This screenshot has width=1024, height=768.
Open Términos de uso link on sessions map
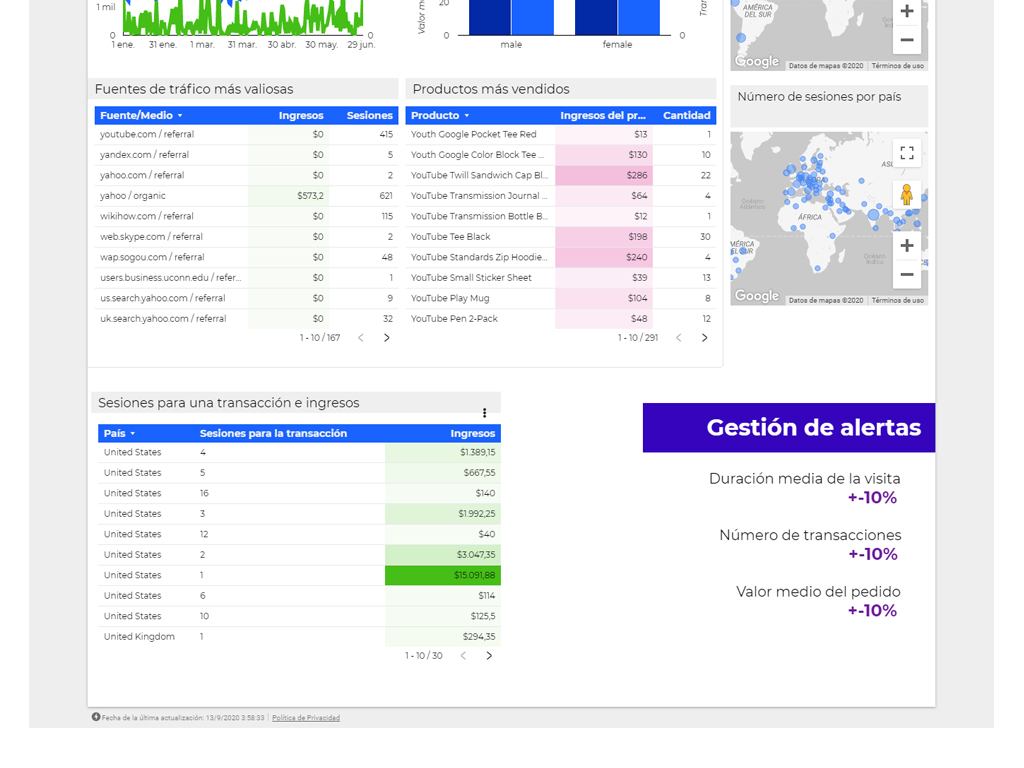(x=897, y=300)
